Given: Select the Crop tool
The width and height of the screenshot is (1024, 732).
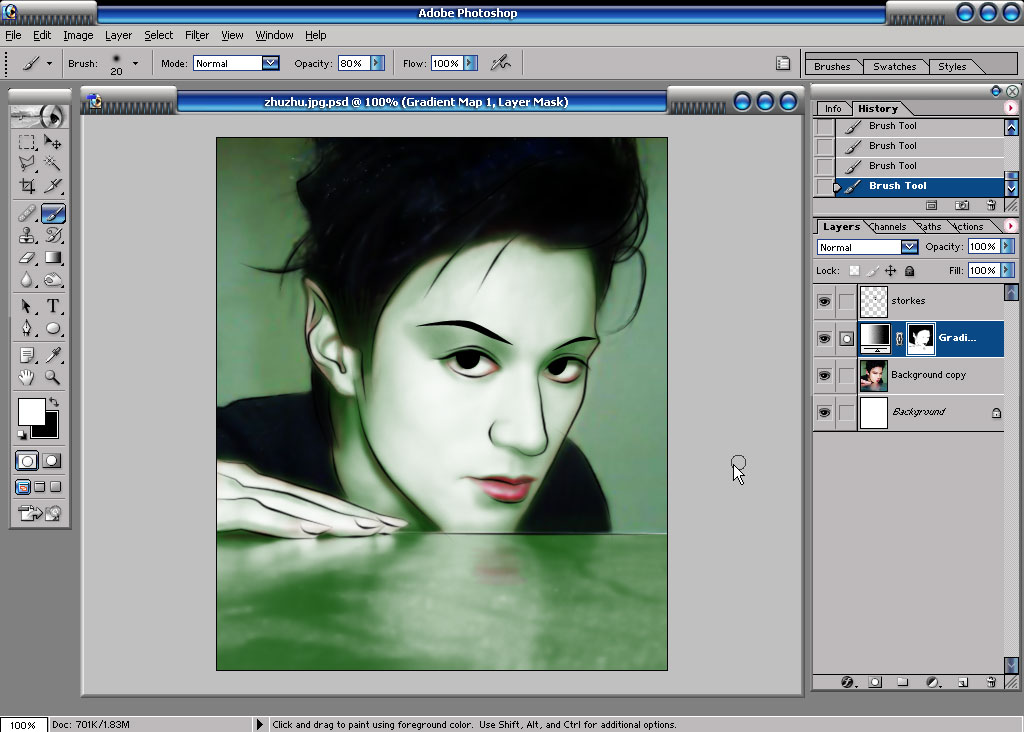Looking at the screenshot, I should click(27, 186).
